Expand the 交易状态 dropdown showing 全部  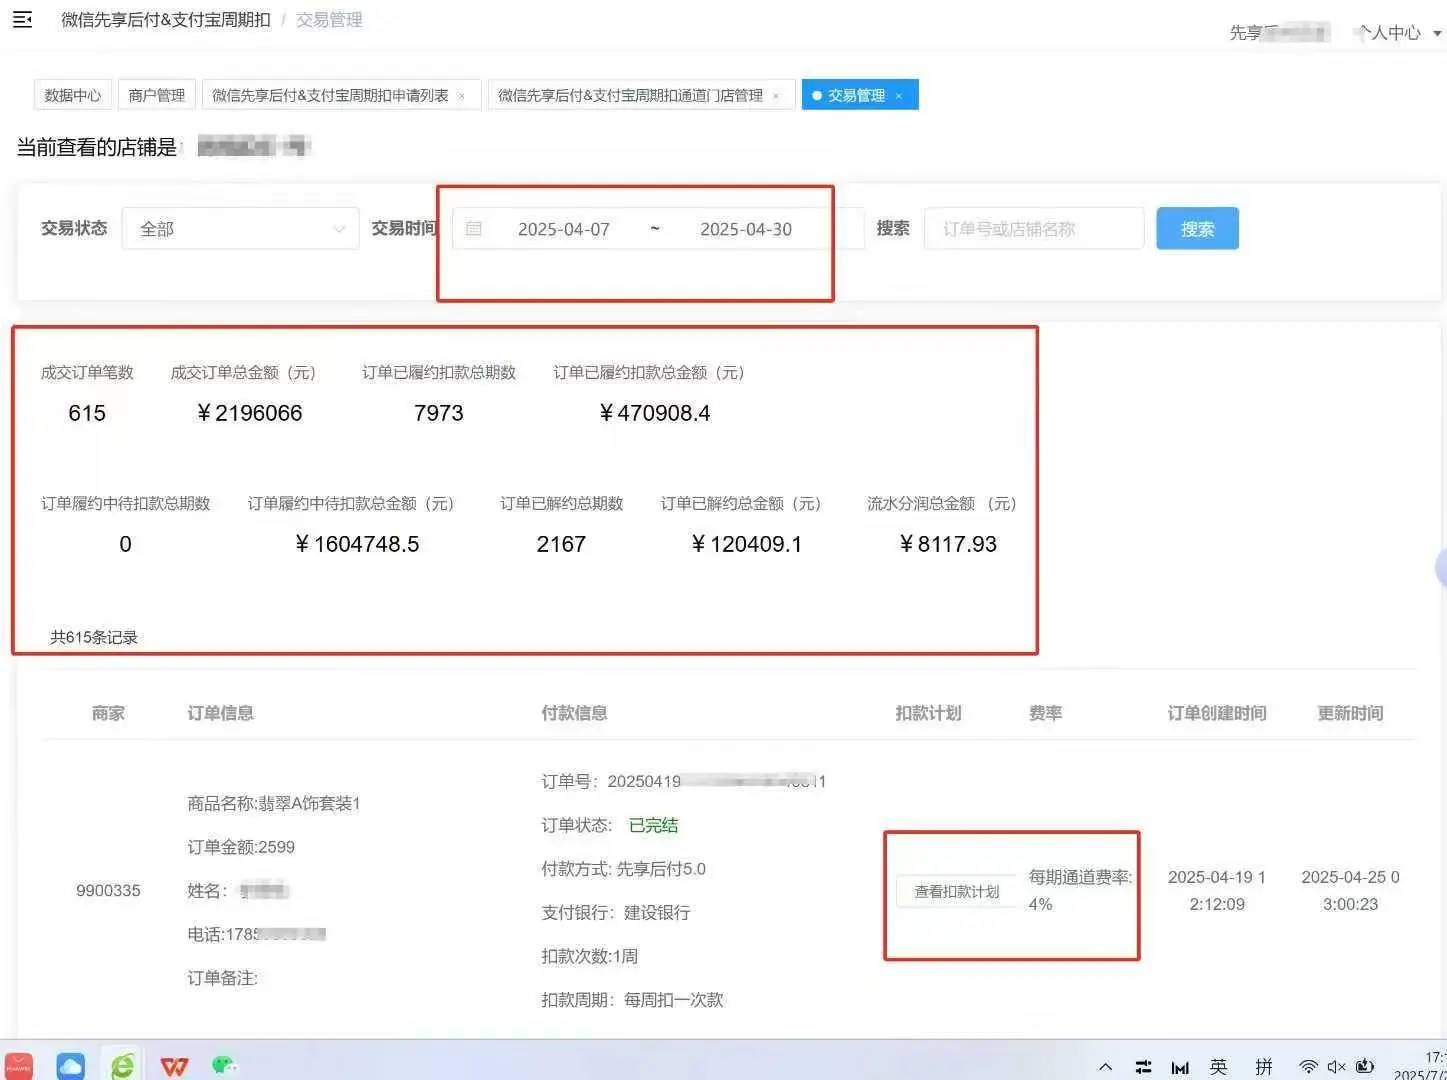click(240, 229)
